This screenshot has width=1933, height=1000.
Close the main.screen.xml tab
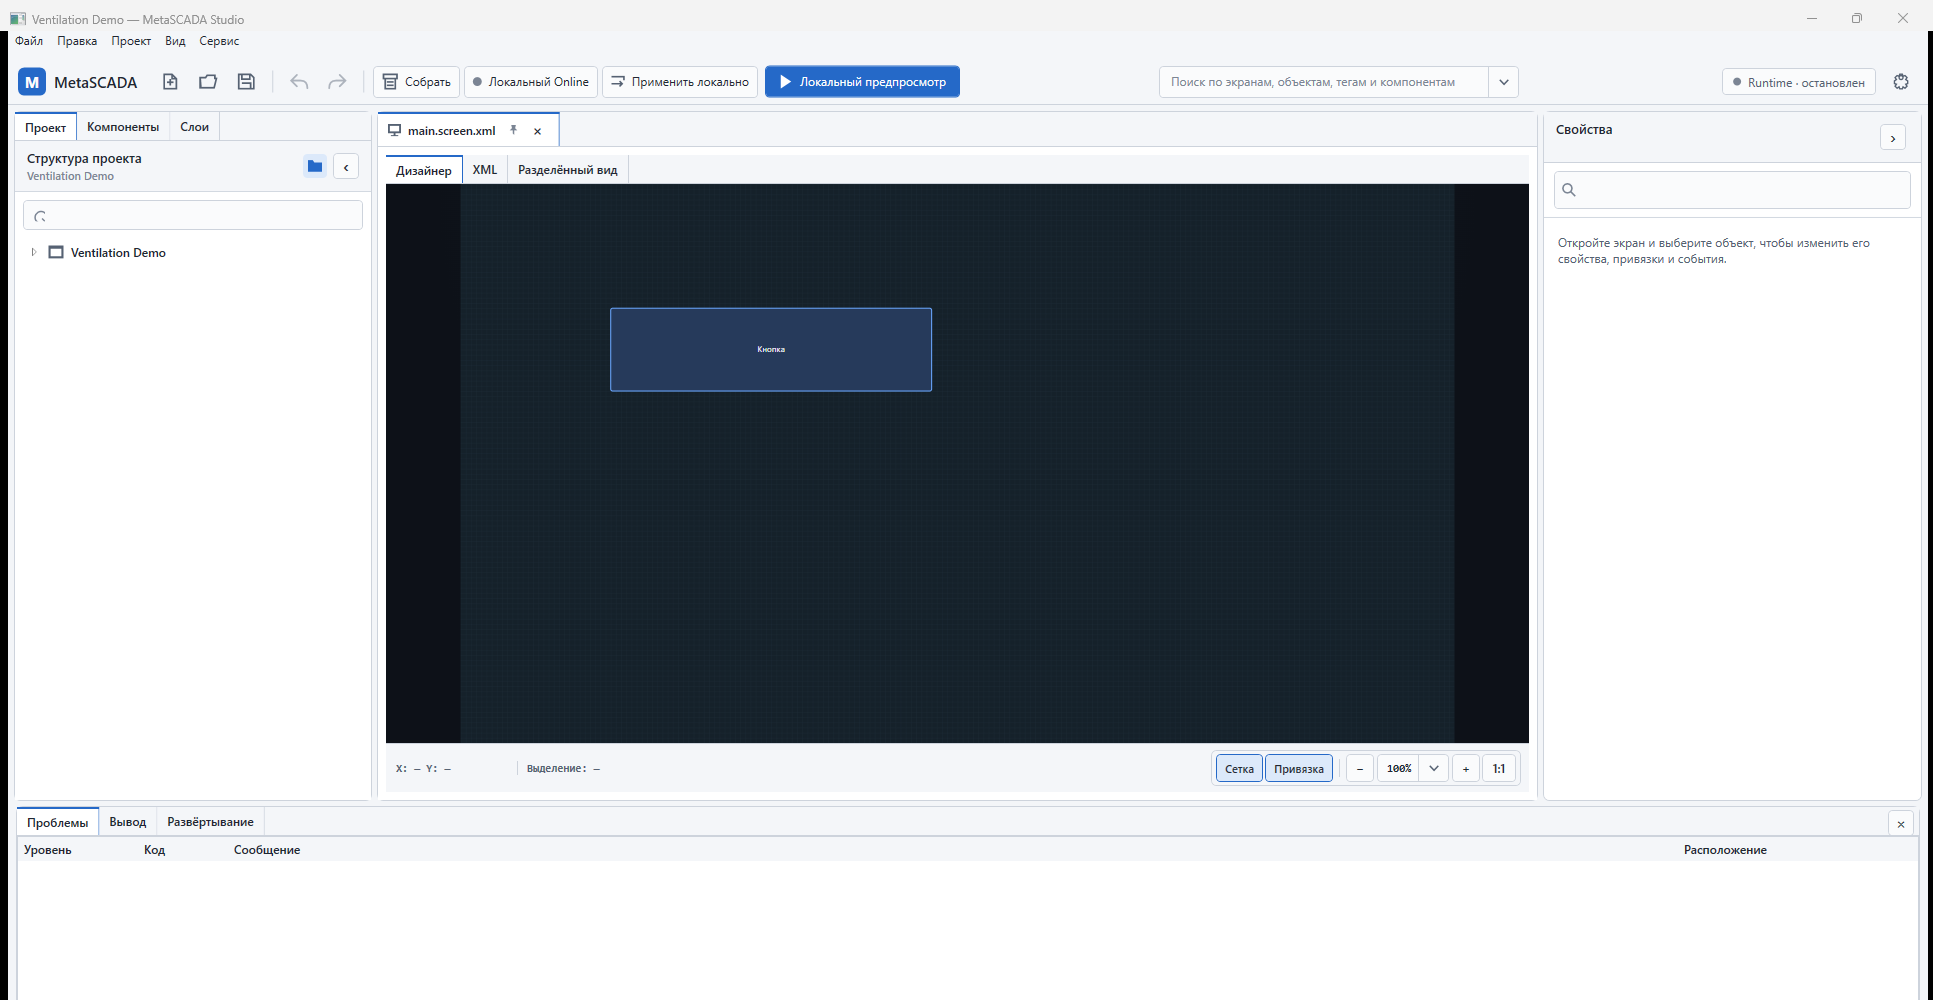click(537, 131)
